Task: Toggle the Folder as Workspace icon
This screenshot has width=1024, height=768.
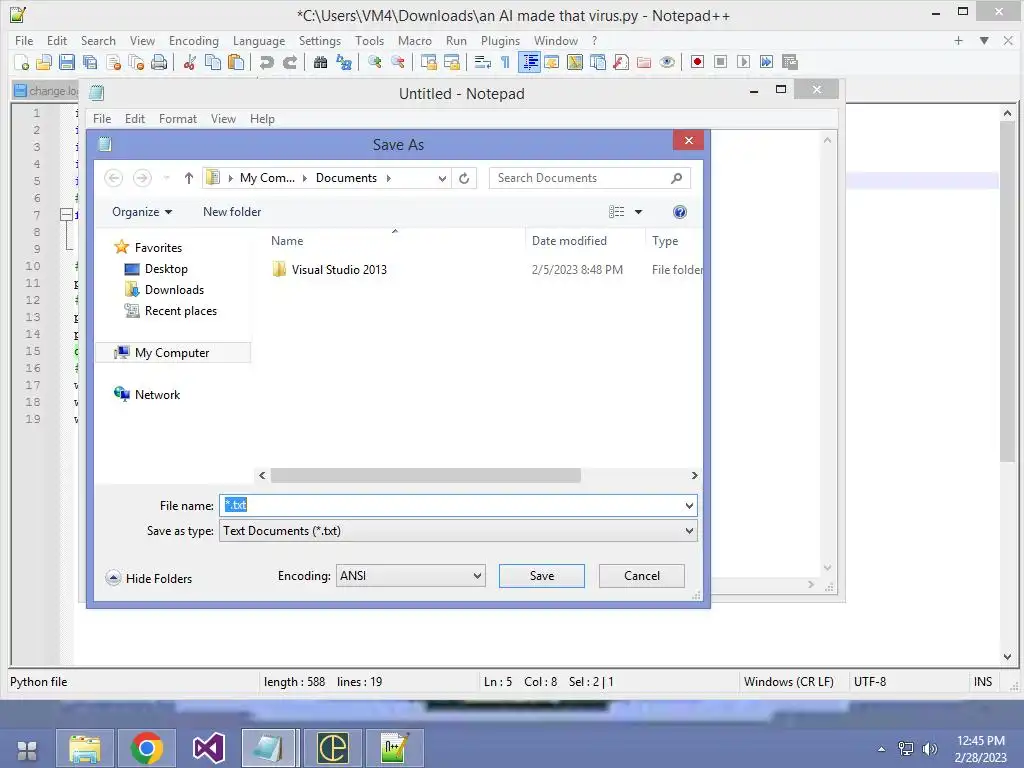Action: (644, 62)
